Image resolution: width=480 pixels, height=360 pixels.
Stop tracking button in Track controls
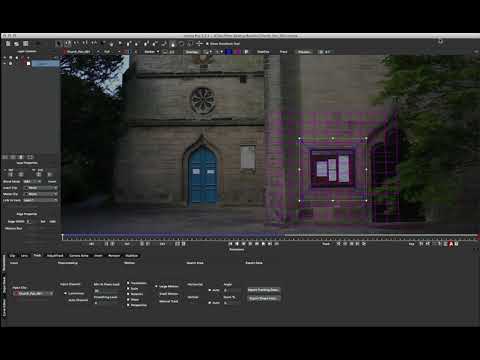point(351,244)
